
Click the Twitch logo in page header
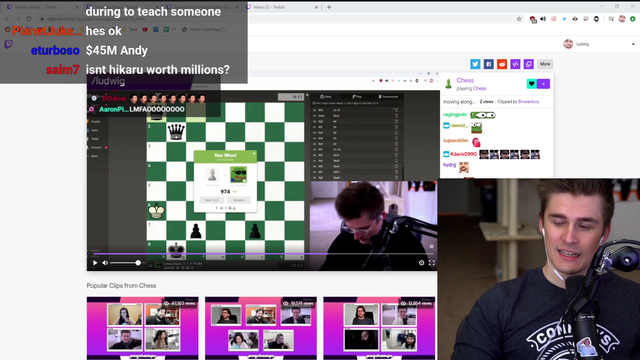(x=9, y=44)
